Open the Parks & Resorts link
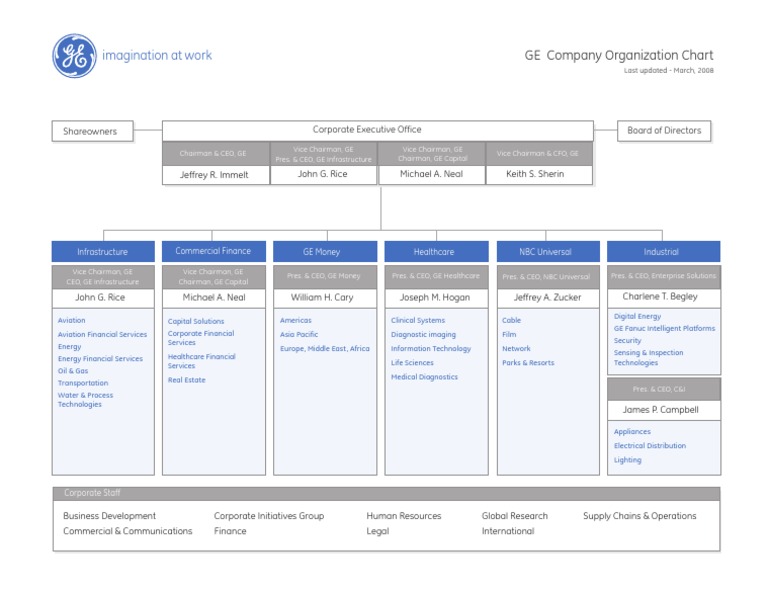The image size is (768, 594). coord(528,363)
